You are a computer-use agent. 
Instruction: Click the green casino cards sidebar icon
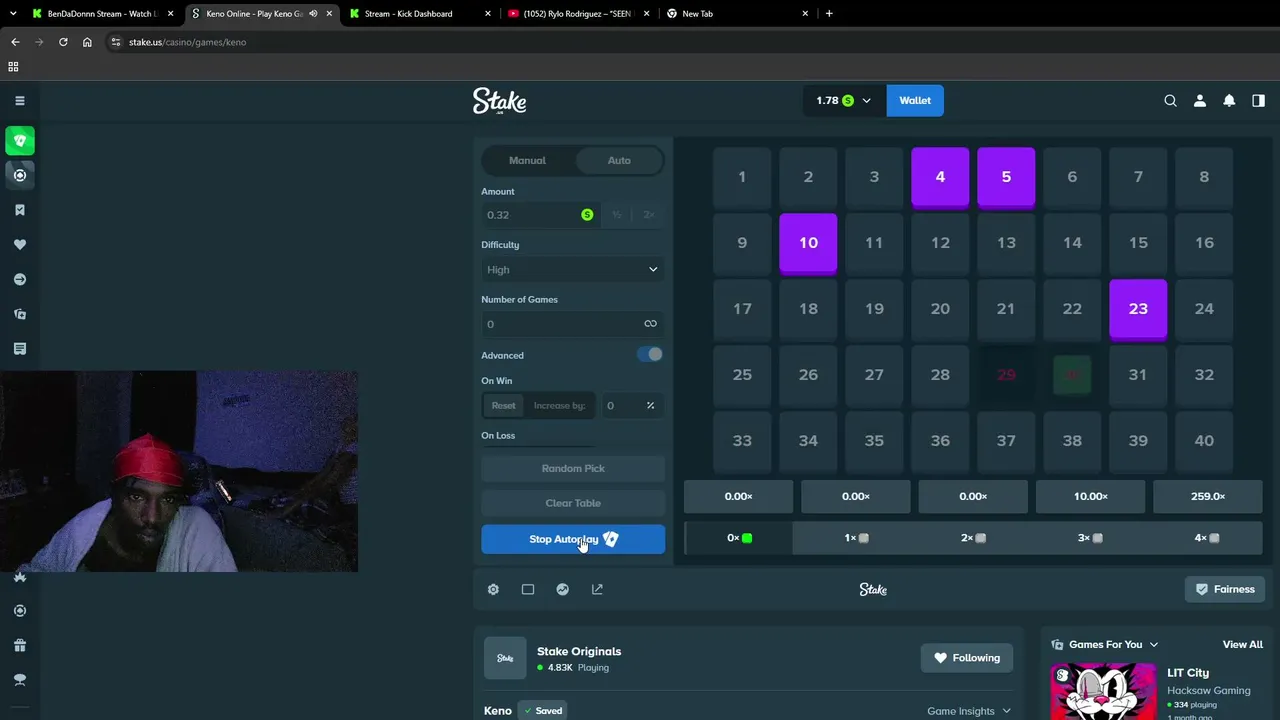20,141
